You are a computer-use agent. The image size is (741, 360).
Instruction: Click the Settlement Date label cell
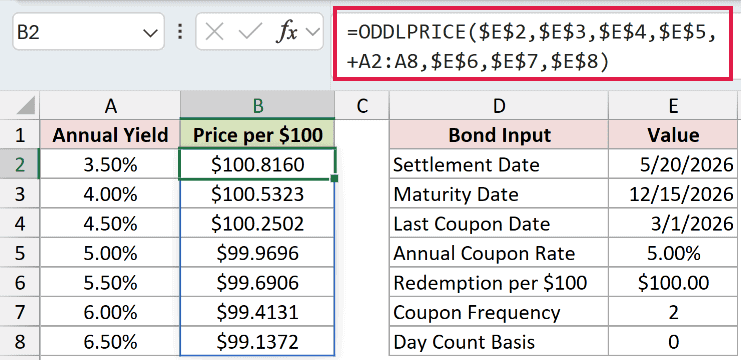pyautogui.click(x=499, y=164)
